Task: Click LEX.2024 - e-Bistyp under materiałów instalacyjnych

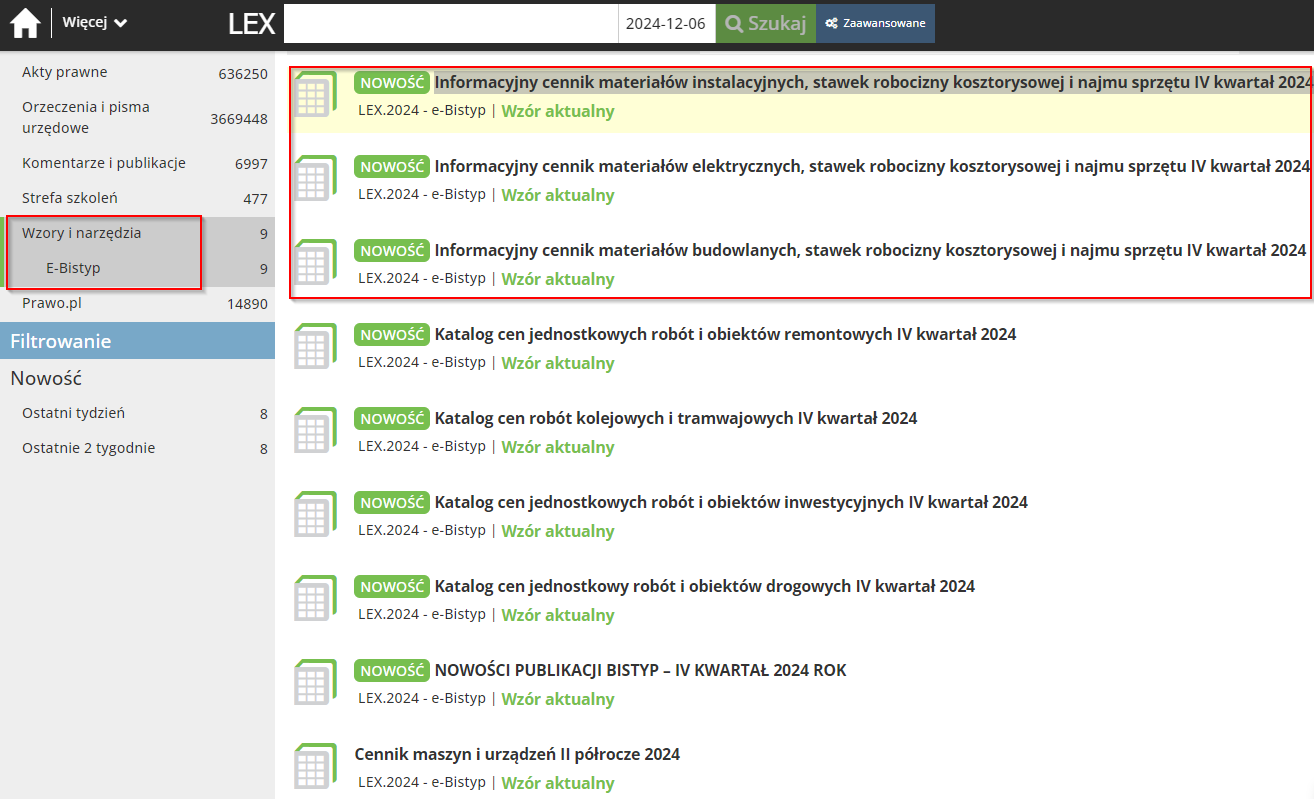Action: pos(422,110)
